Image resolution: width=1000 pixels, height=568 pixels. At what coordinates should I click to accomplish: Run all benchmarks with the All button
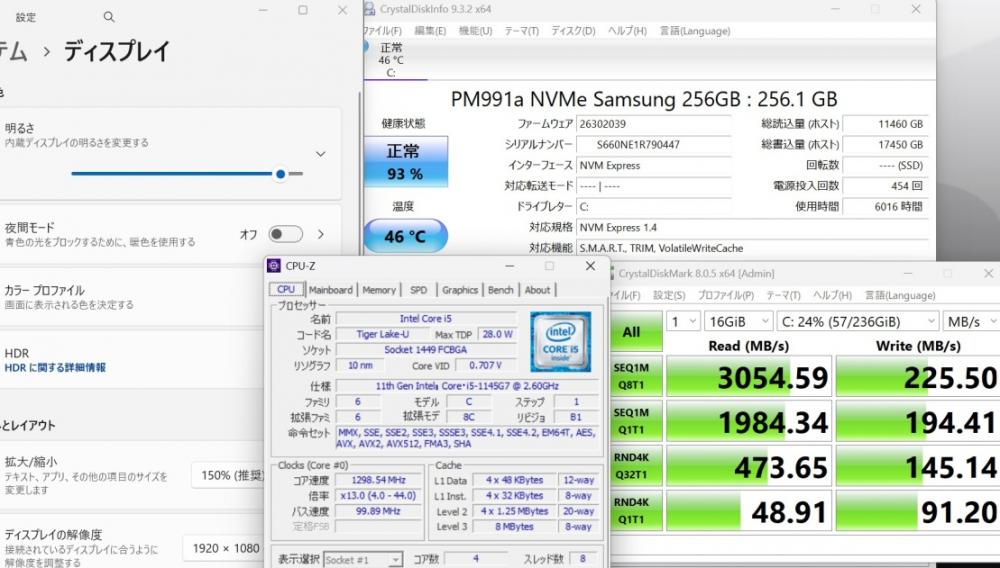click(632, 331)
